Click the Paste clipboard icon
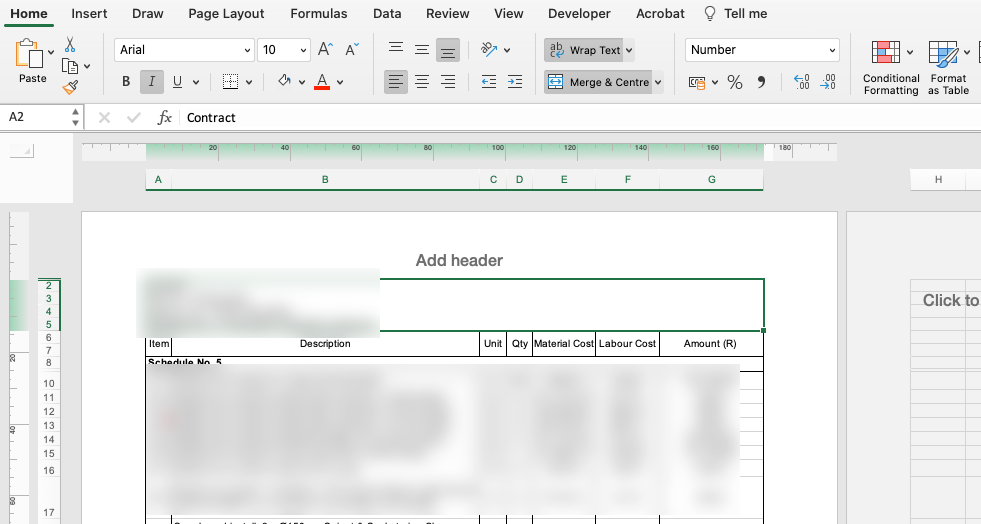Image resolution: width=981 pixels, height=524 pixels. pyautogui.click(x=29, y=53)
